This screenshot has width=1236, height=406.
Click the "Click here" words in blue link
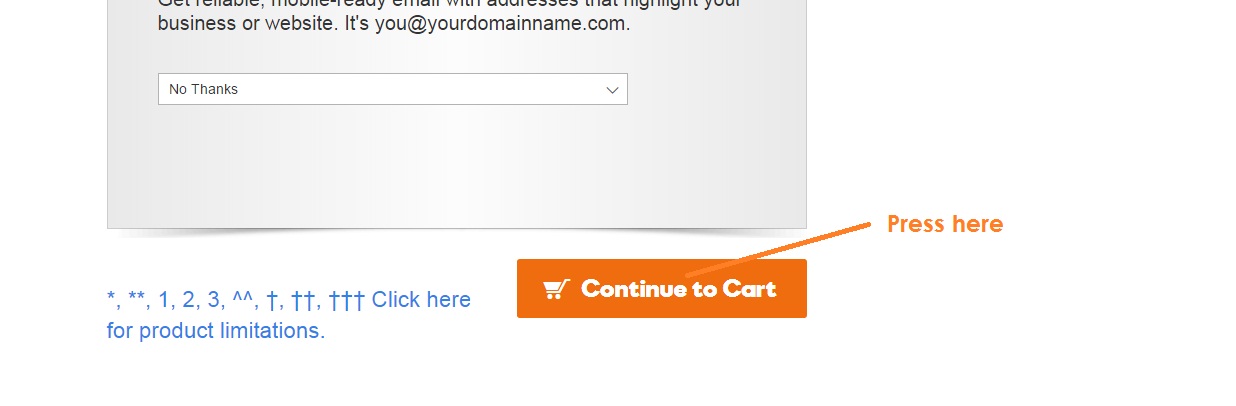[421, 299]
